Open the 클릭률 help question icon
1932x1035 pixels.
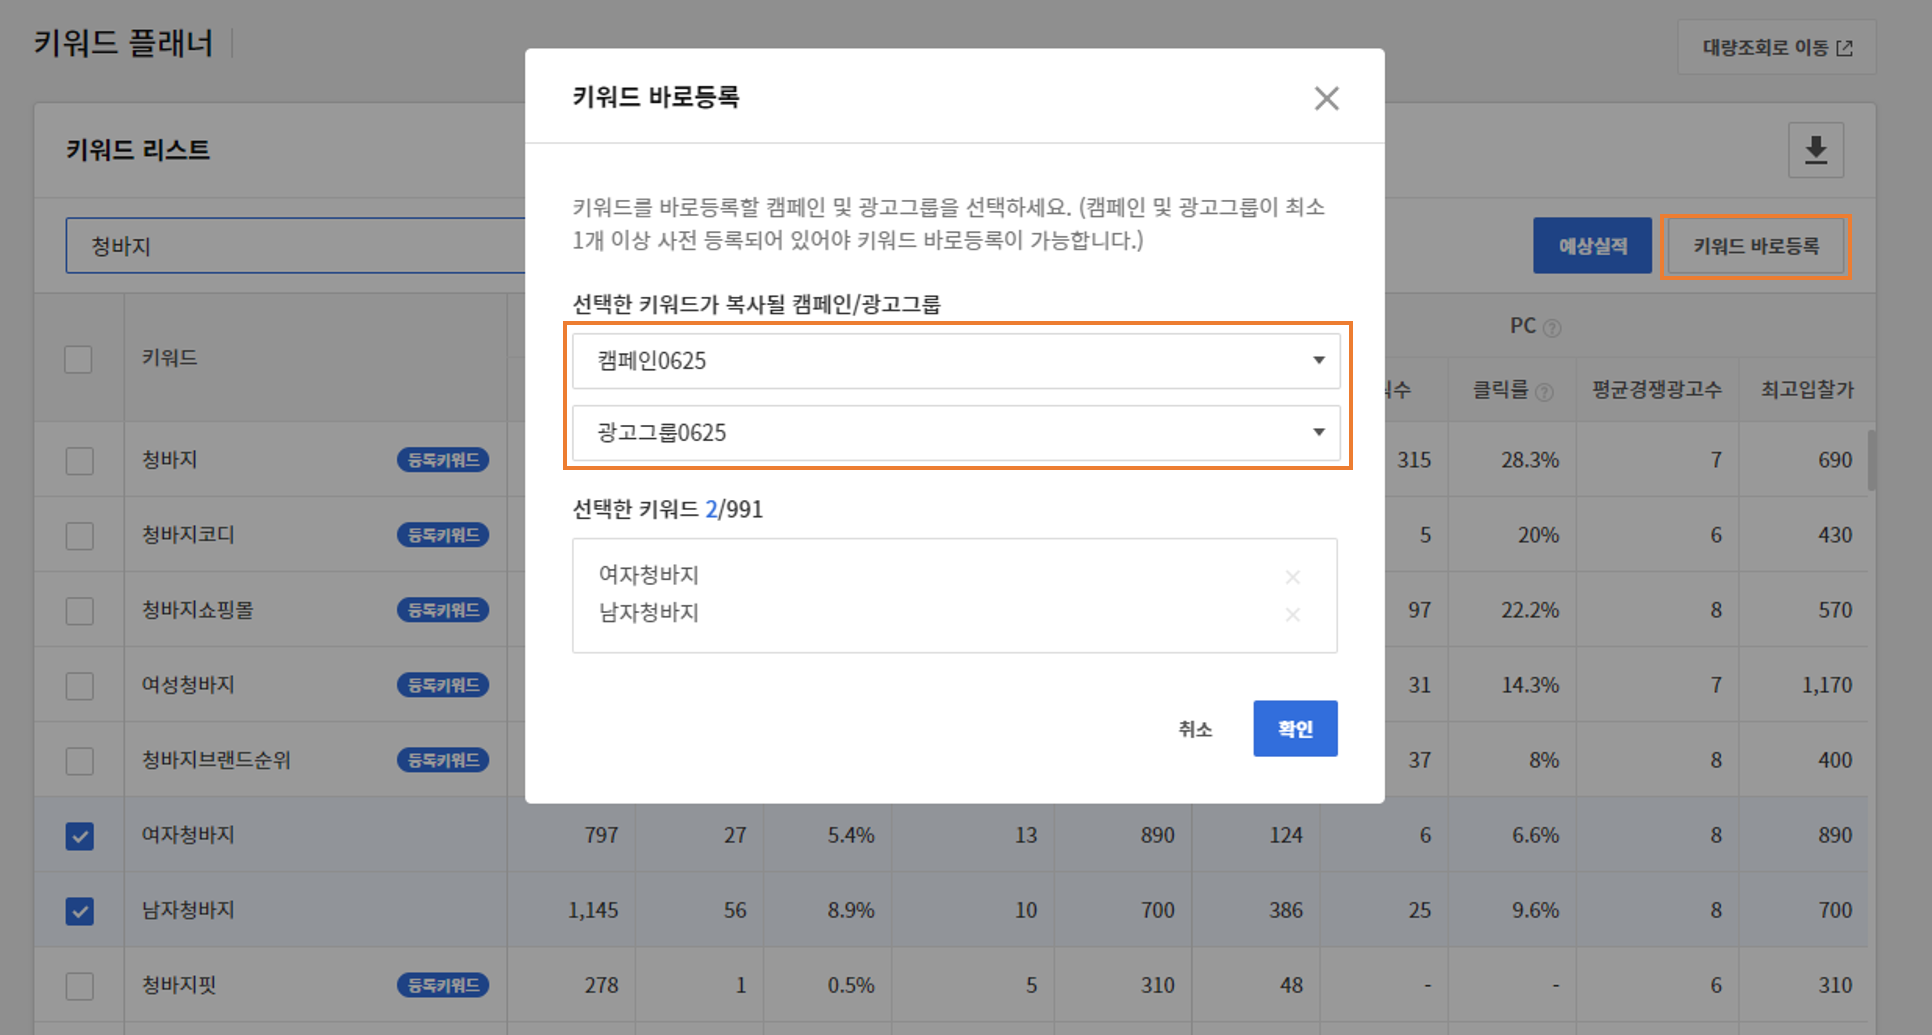(x=1544, y=392)
